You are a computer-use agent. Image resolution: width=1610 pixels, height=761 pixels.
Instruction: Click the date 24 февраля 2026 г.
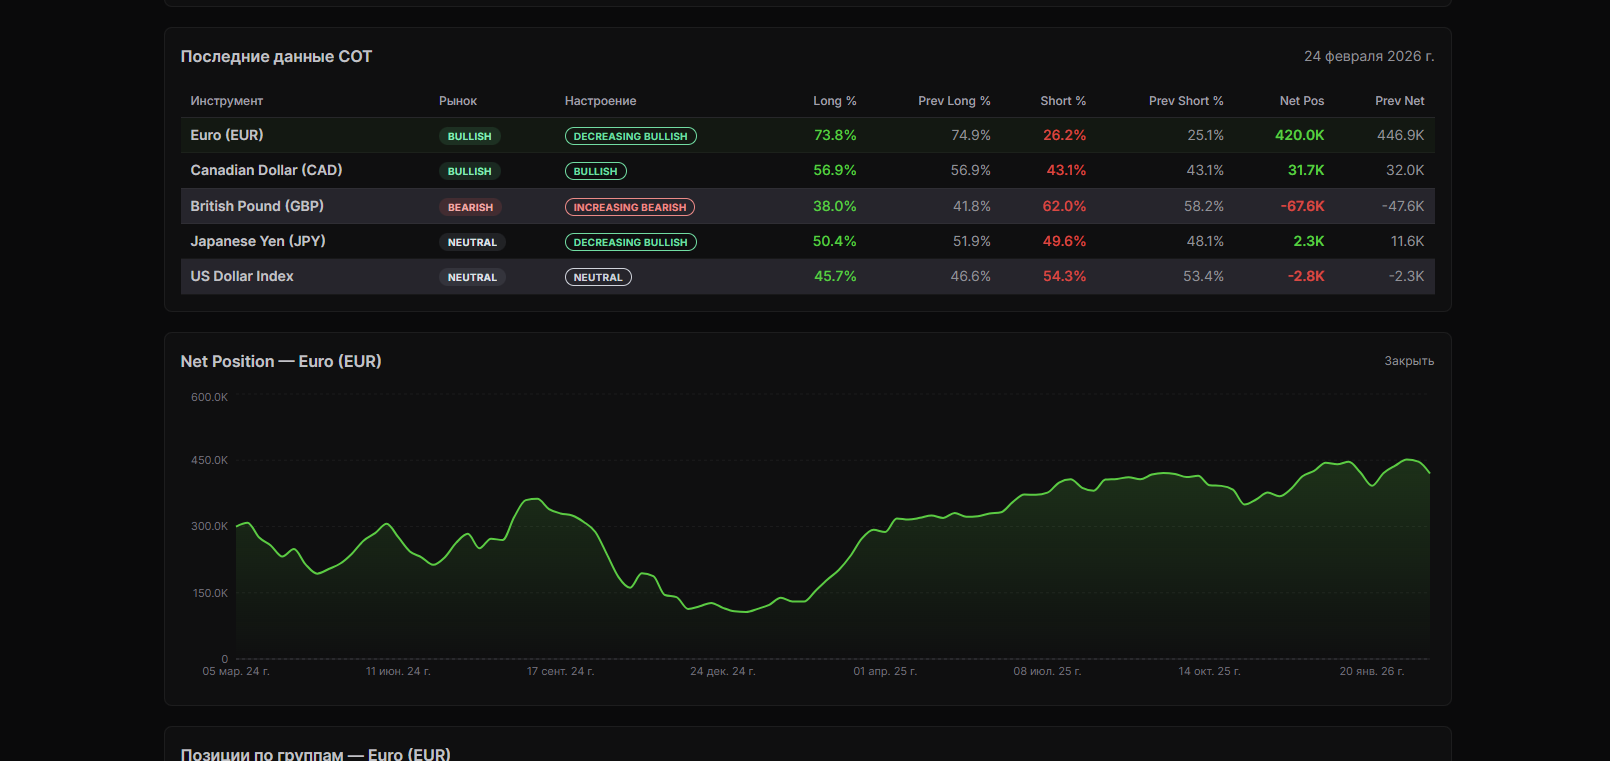[x=1369, y=56]
